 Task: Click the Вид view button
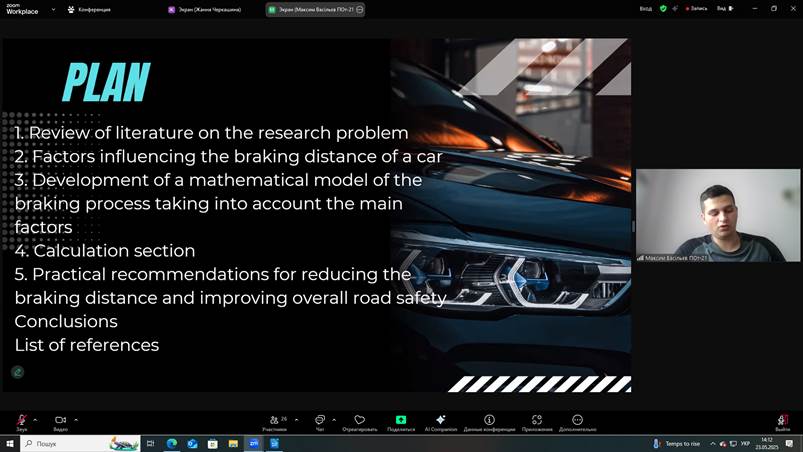(x=723, y=8)
